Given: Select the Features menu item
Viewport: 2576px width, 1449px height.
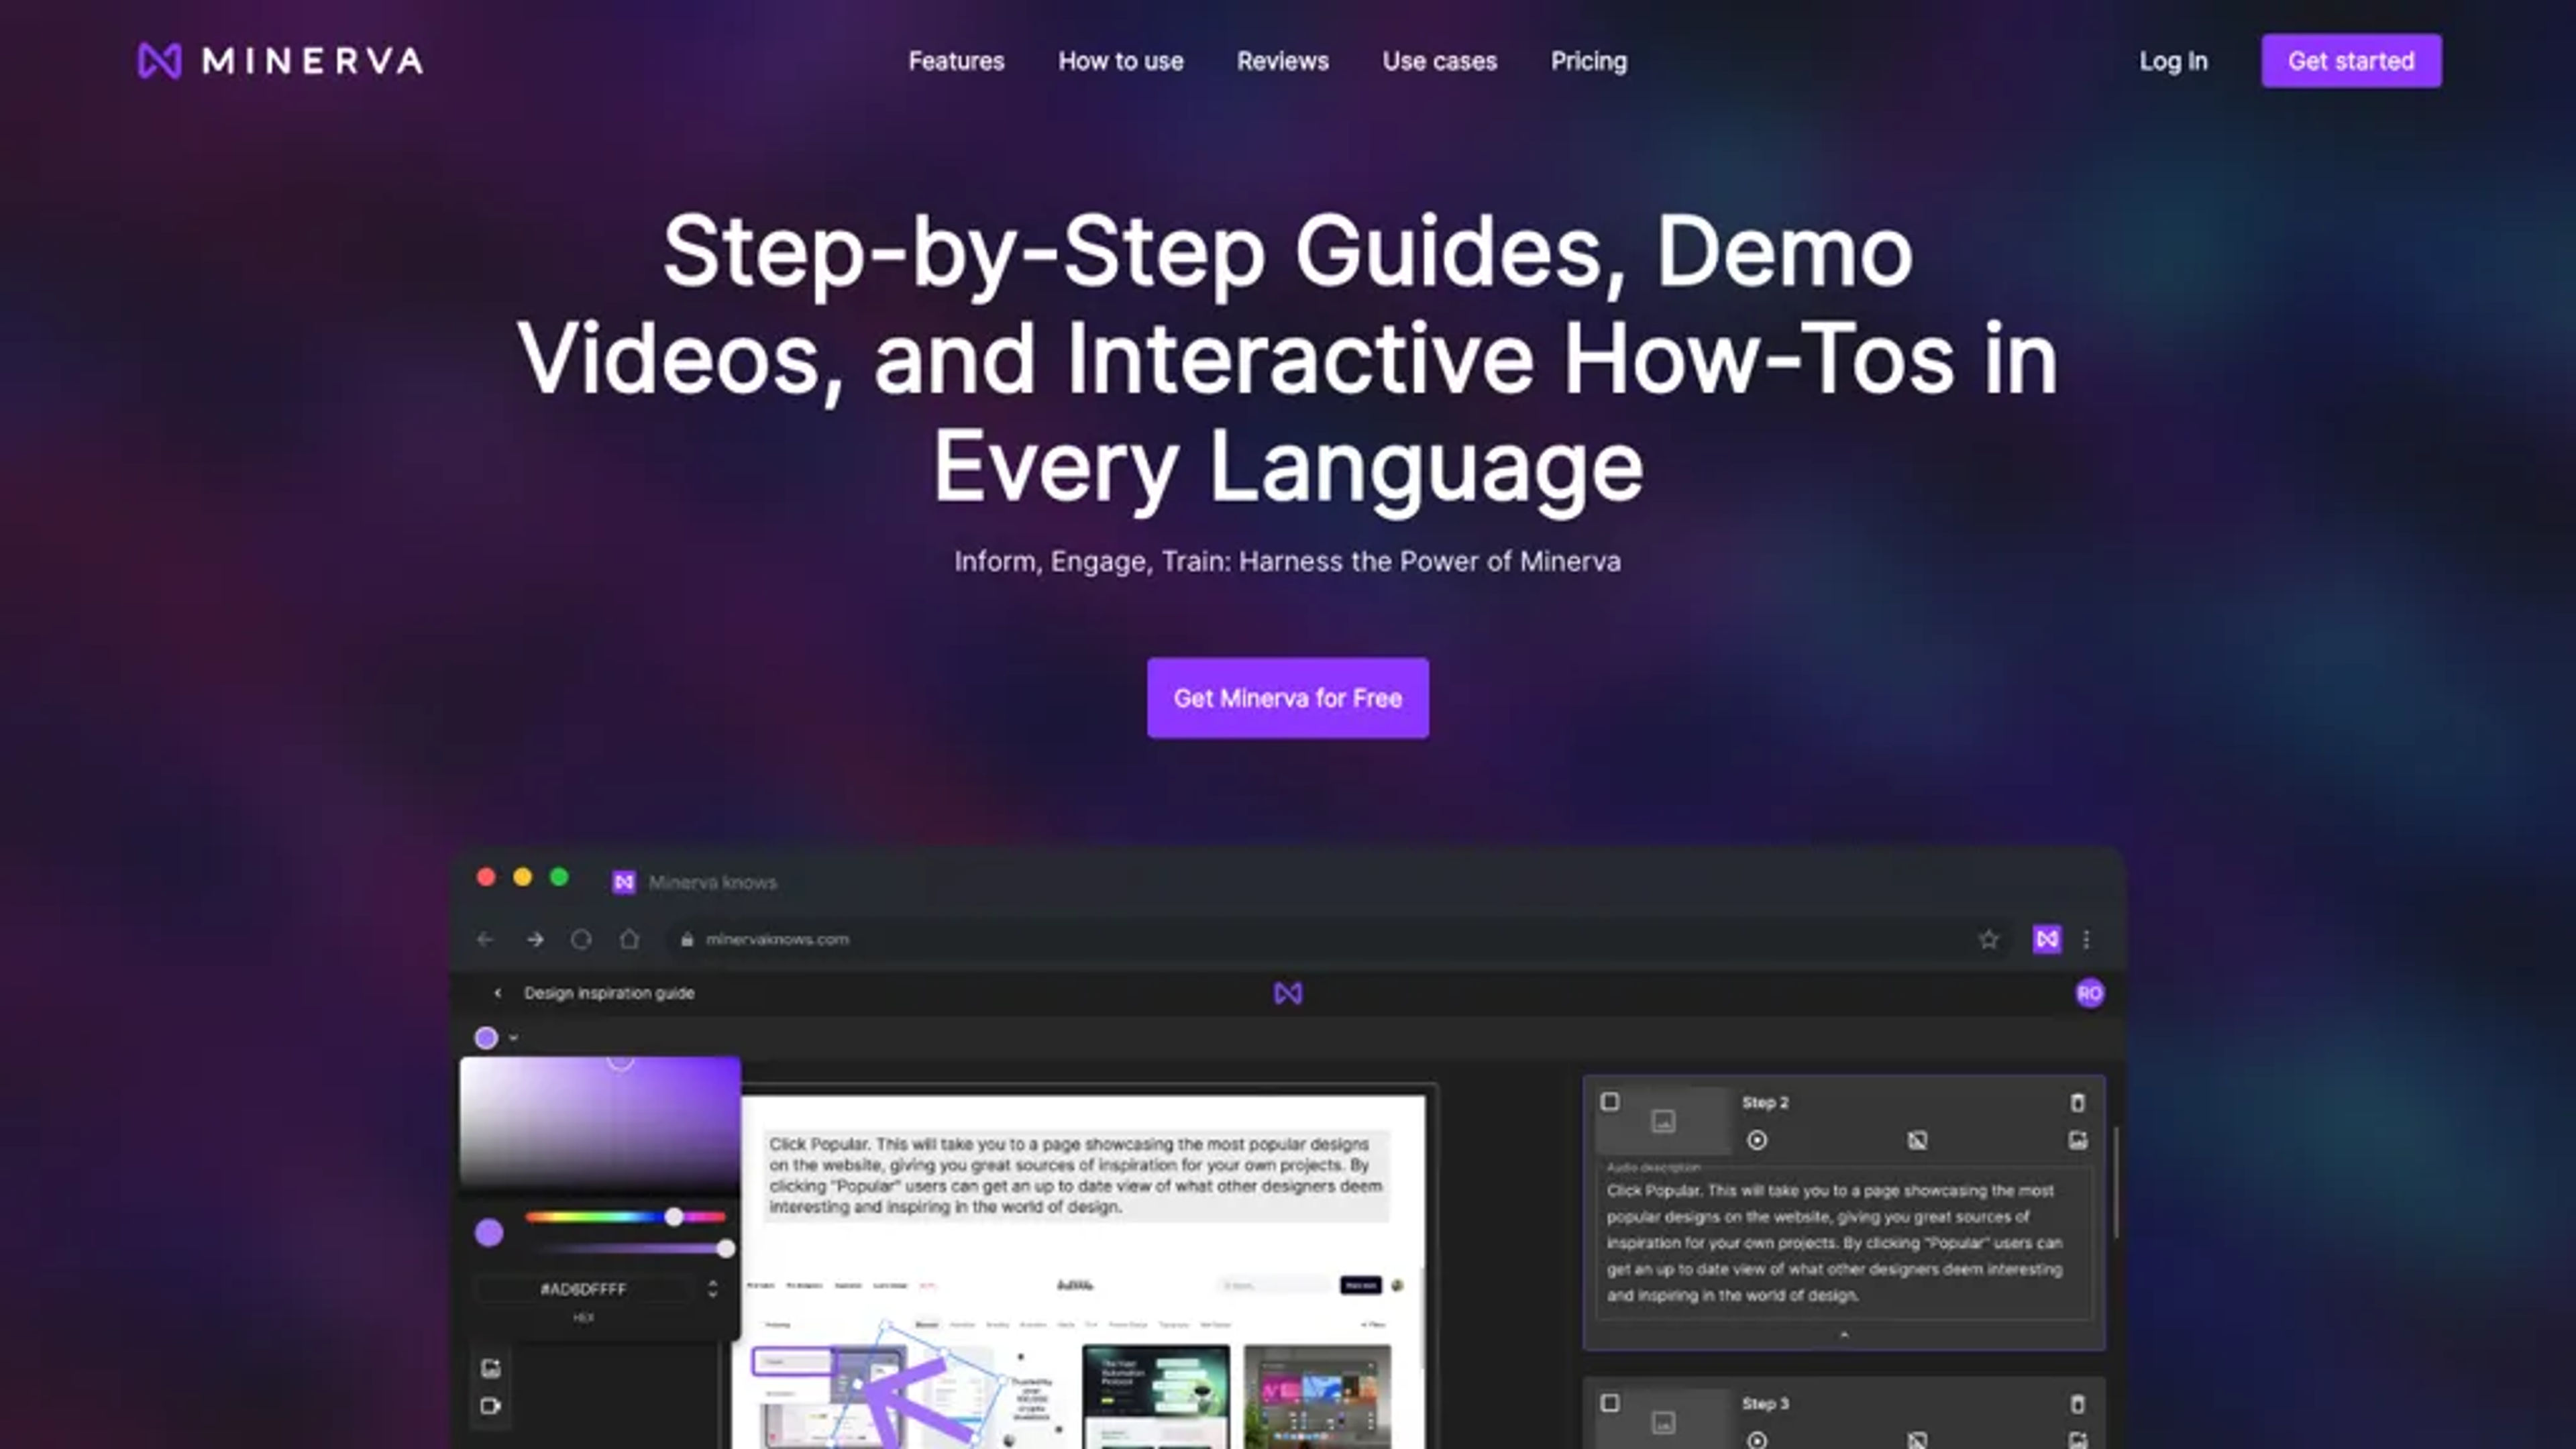Looking at the screenshot, I should 955,60.
